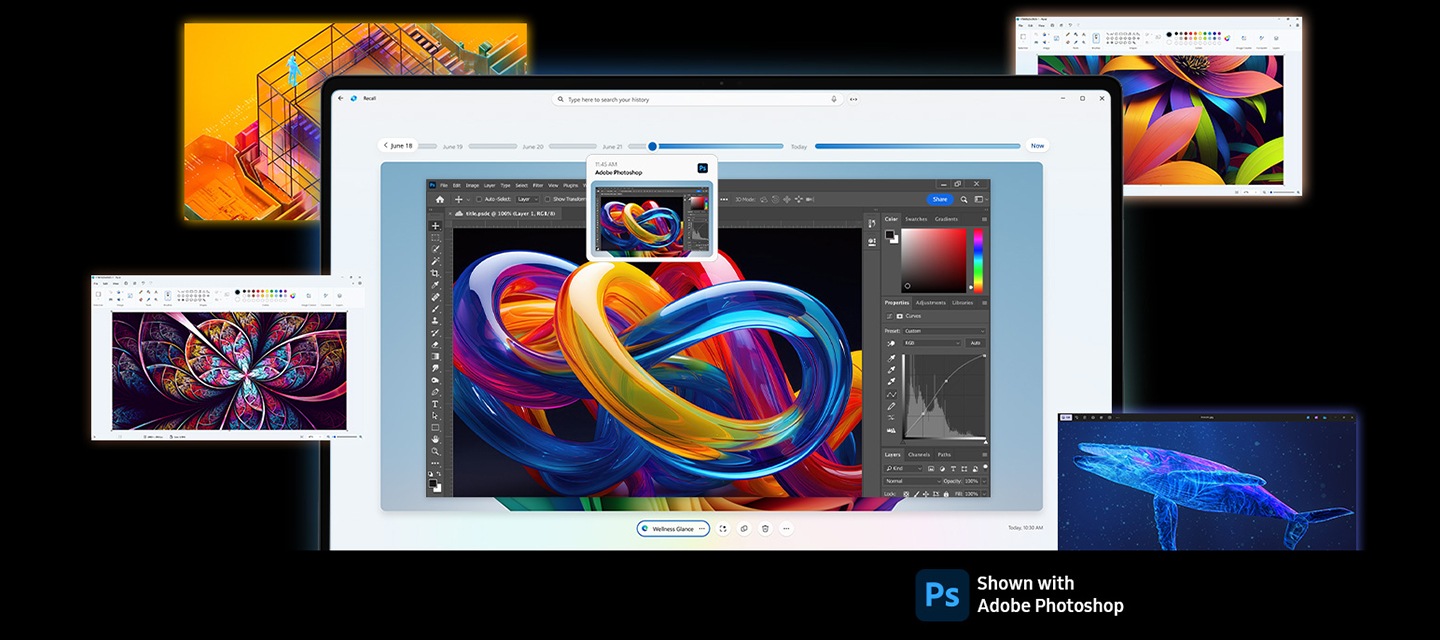The height and width of the screenshot is (640, 1440).
Task: Open the File menu in Photoshop
Action: tap(443, 185)
